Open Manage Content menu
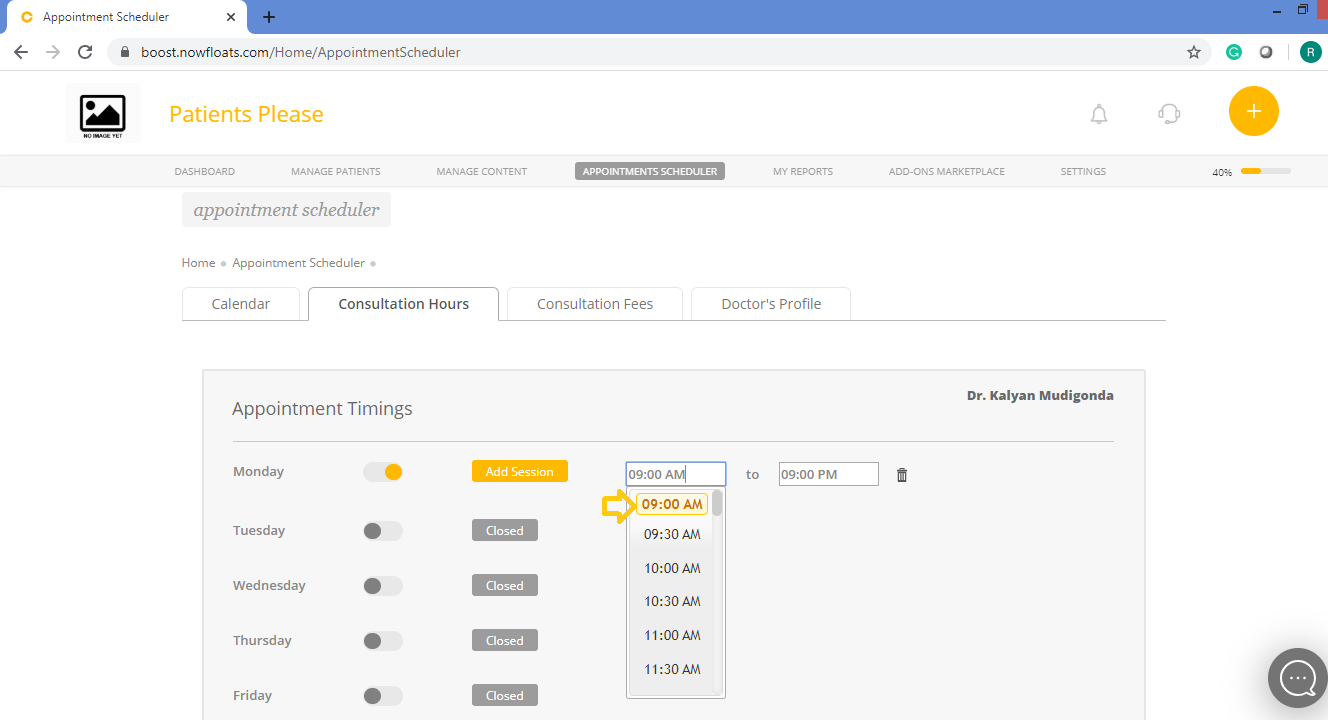This screenshot has height=720, width=1328. tap(482, 171)
